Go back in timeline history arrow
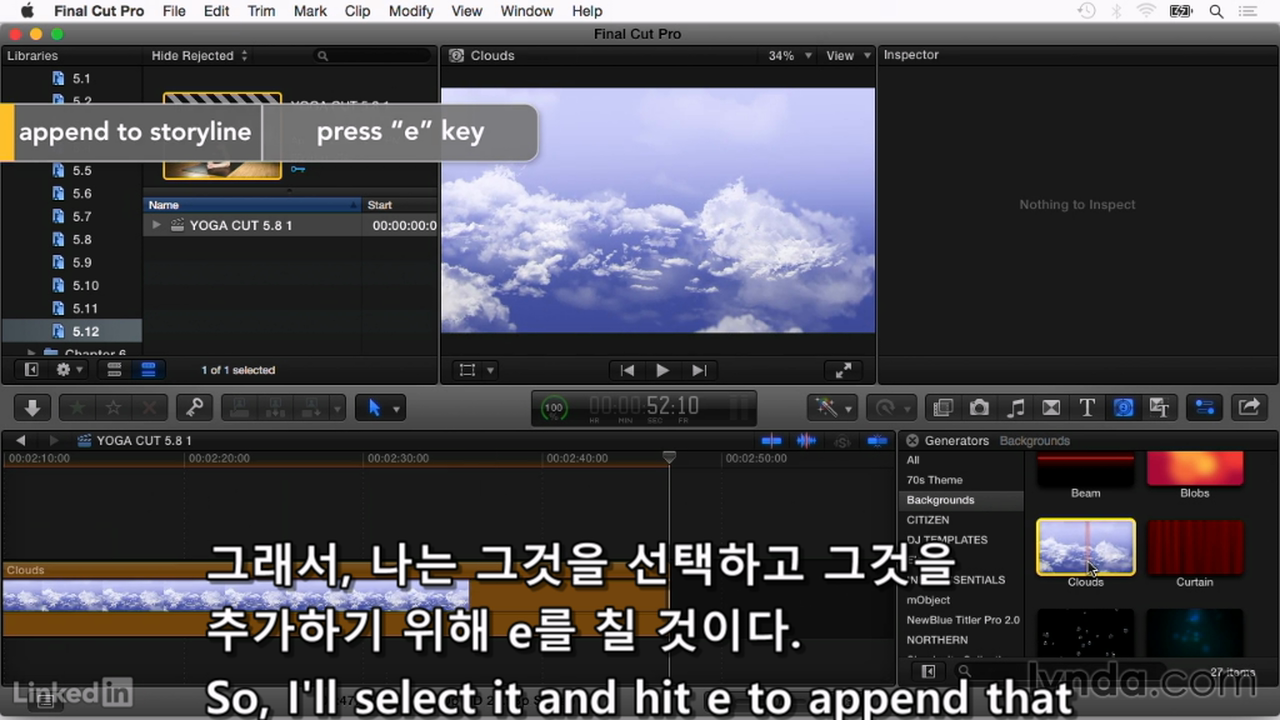Image resolution: width=1280 pixels, height=720 pixels. pyautogui.click(x=20, y=440)
